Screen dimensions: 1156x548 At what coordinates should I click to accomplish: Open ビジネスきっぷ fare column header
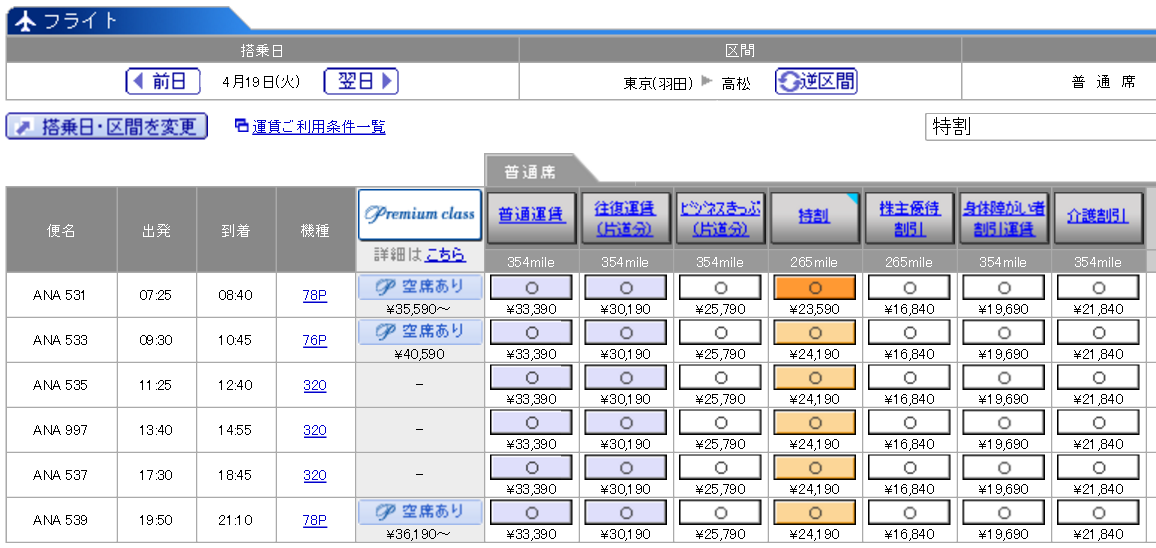click(x=720, y=218)
